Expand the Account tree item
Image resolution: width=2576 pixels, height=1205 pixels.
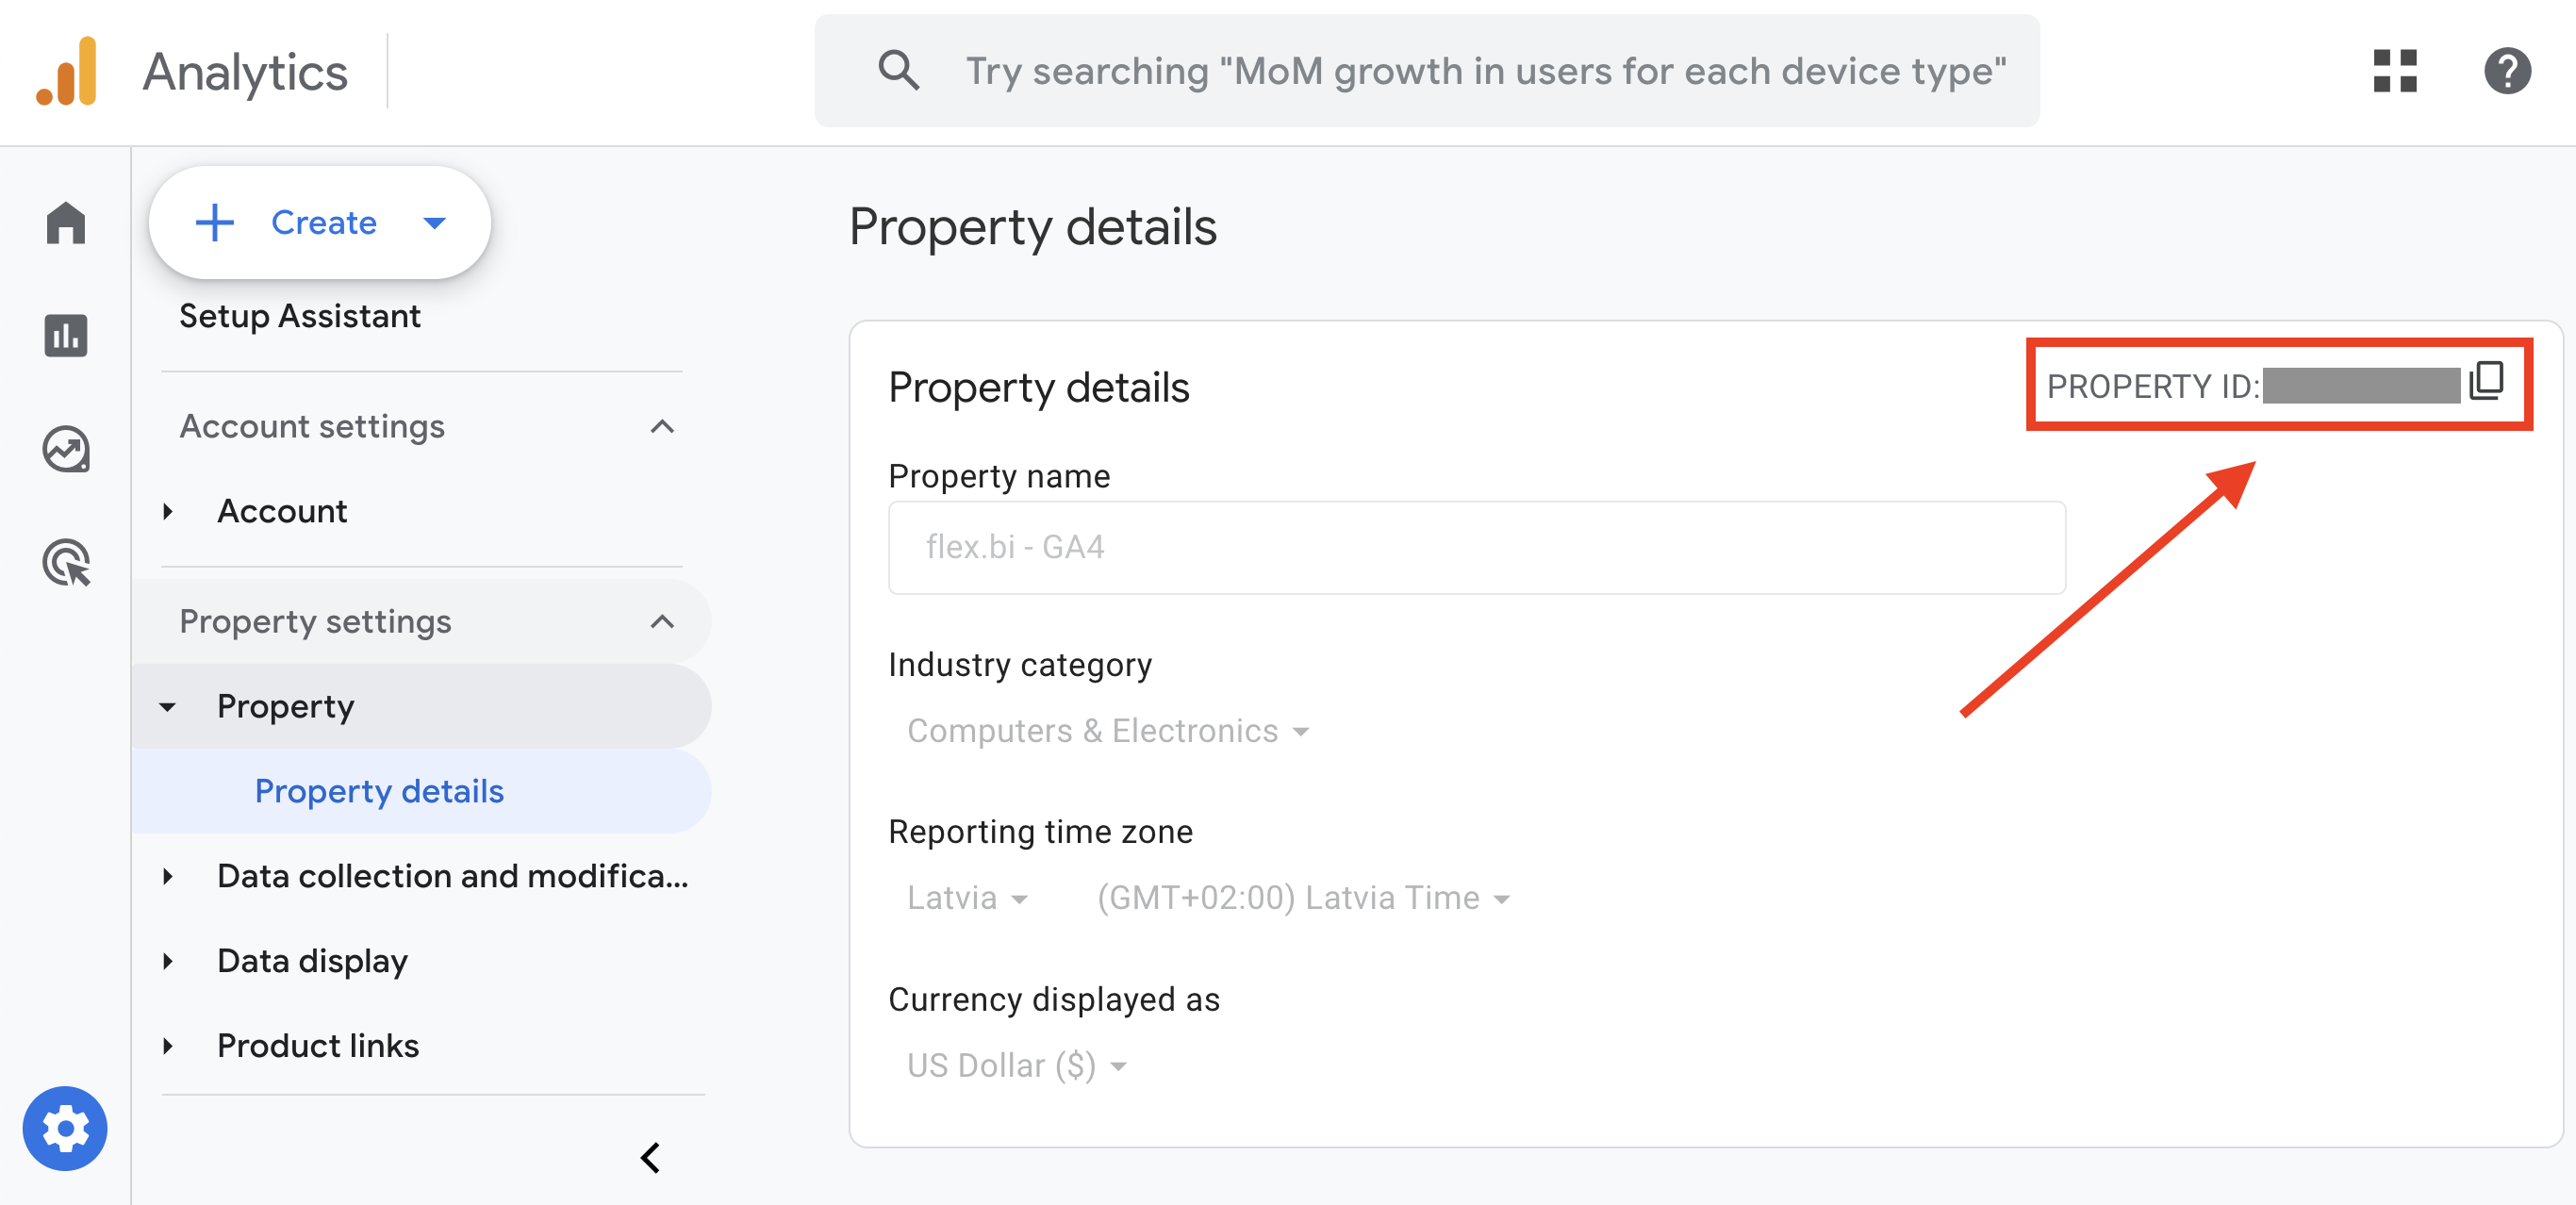[168, 512]
